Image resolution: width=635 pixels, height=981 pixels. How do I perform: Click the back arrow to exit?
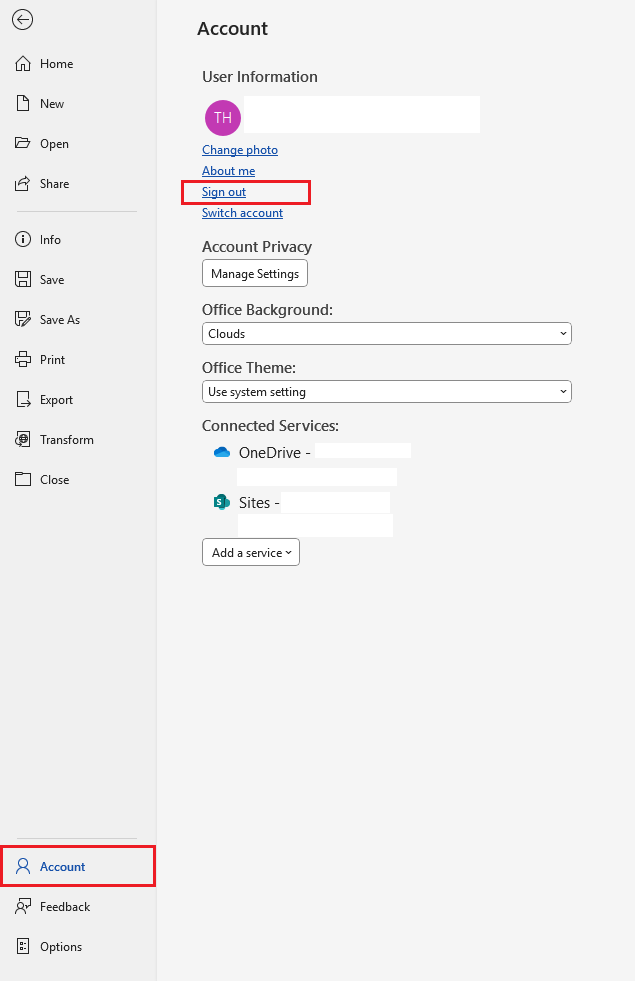click(x=22, y=20)
